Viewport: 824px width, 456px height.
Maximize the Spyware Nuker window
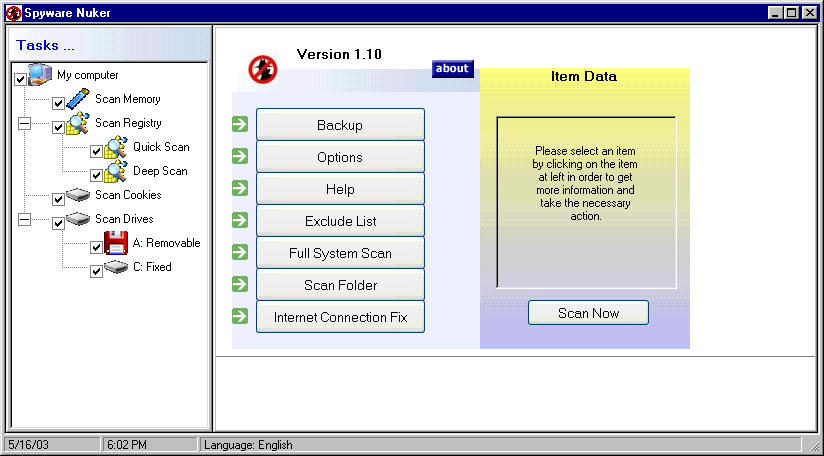(791, 13)
